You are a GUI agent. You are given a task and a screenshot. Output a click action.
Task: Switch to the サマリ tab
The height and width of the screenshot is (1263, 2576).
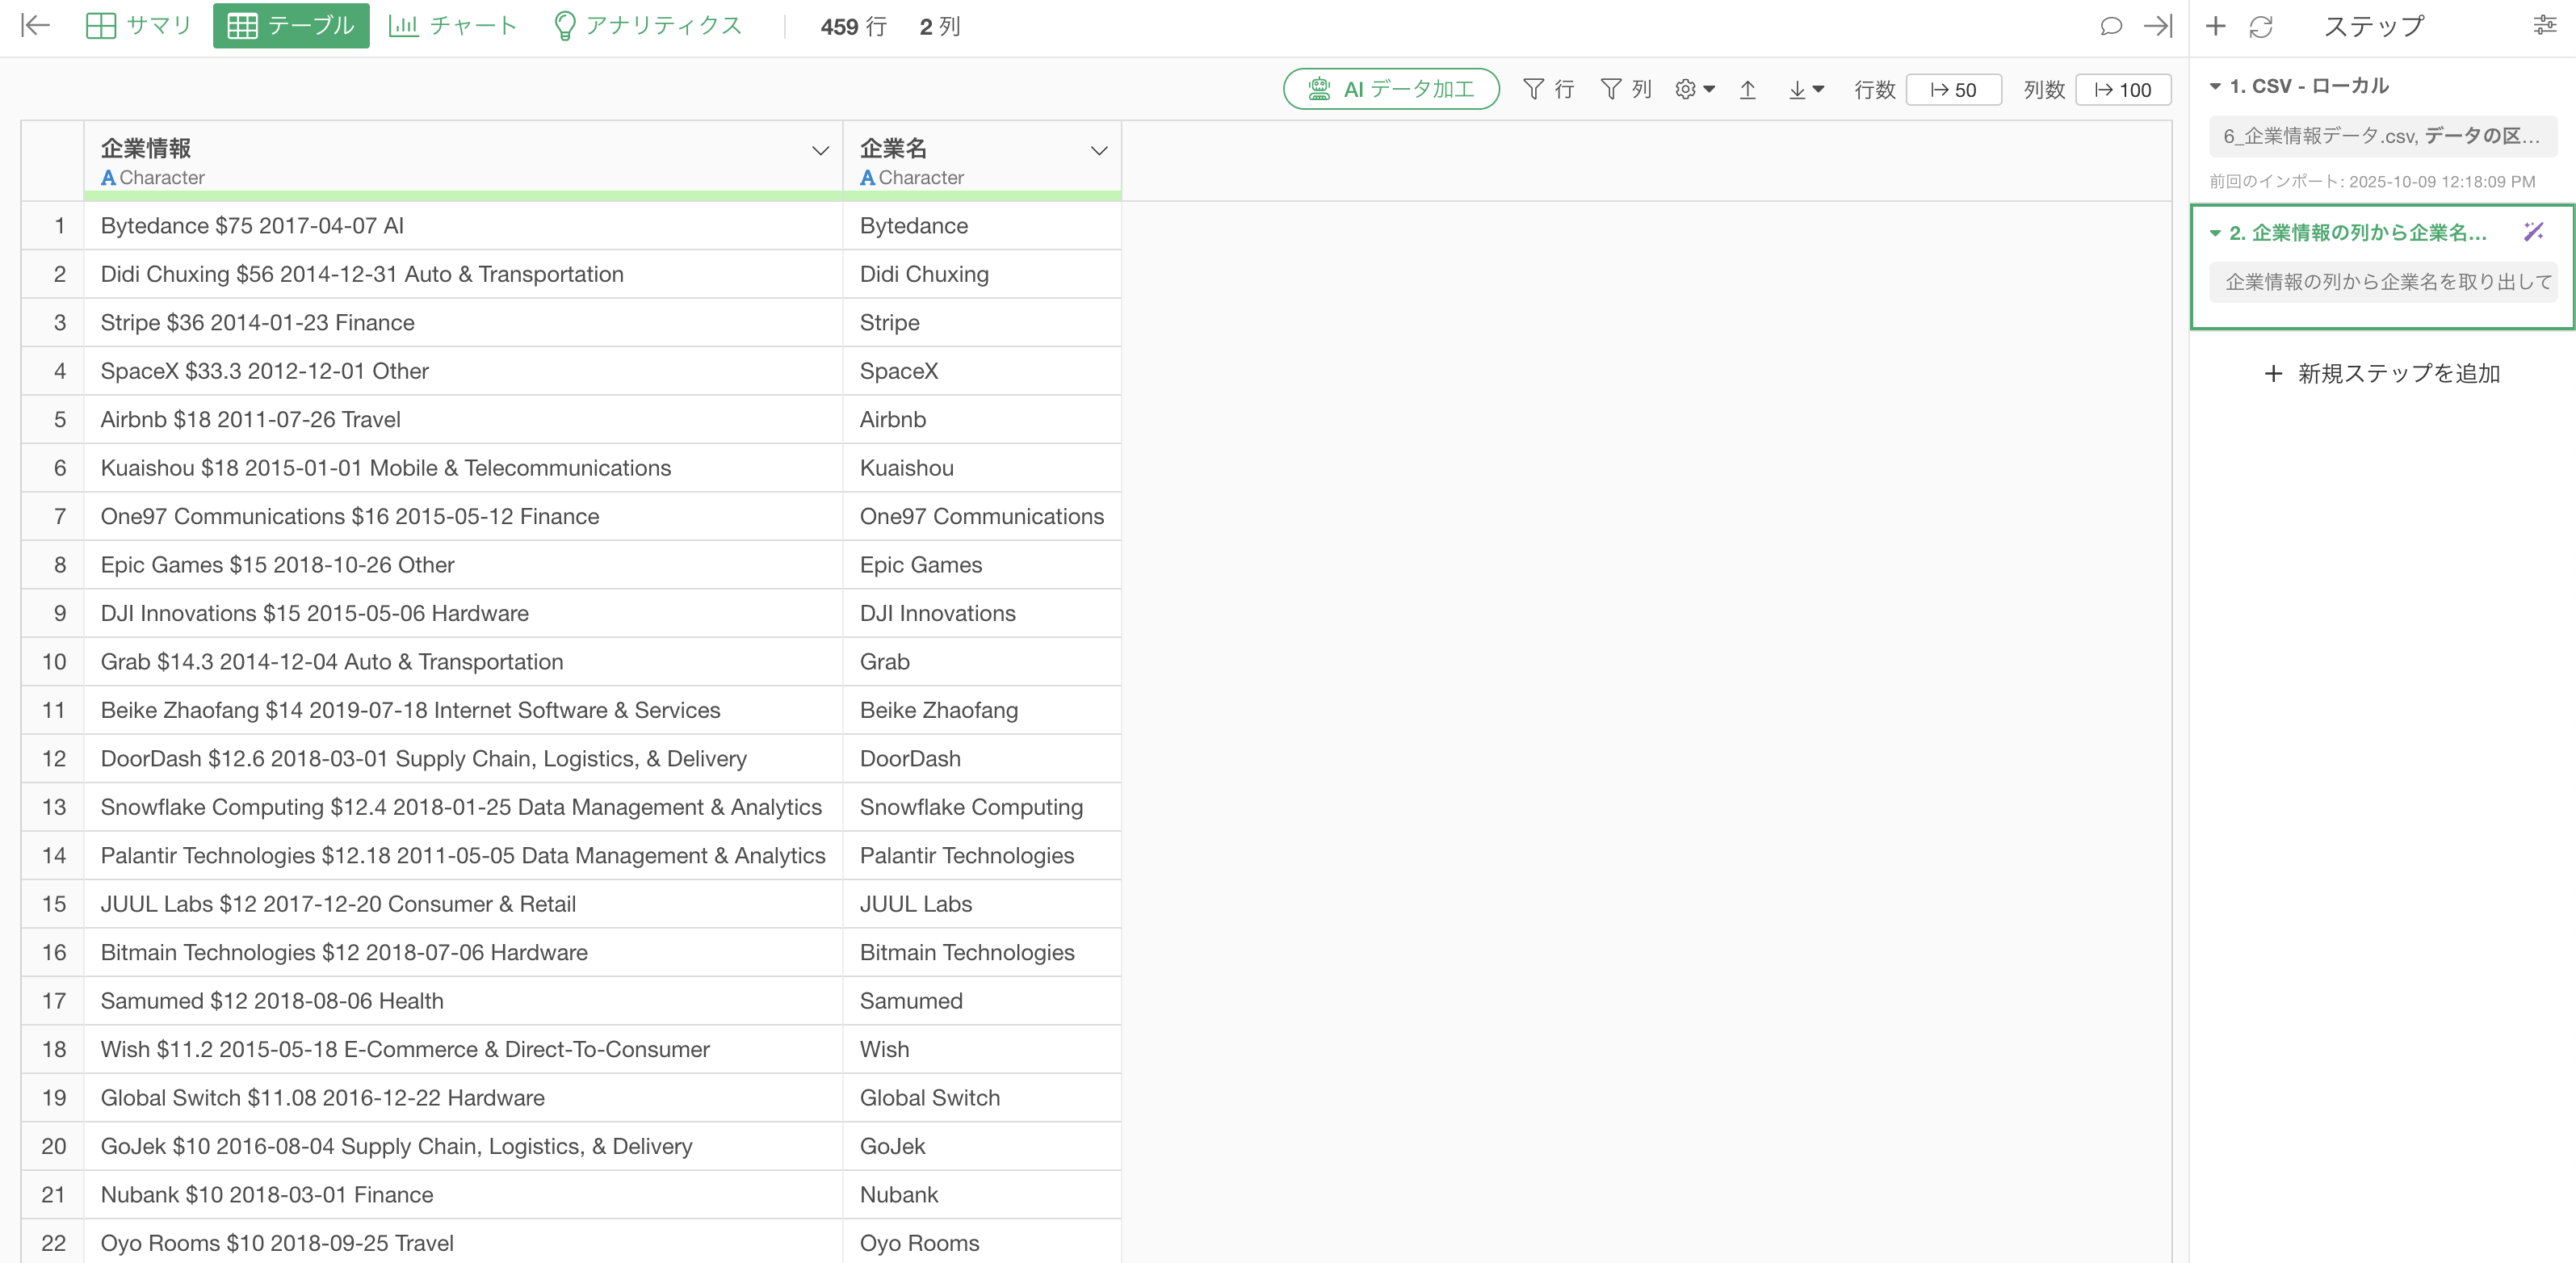139,26
